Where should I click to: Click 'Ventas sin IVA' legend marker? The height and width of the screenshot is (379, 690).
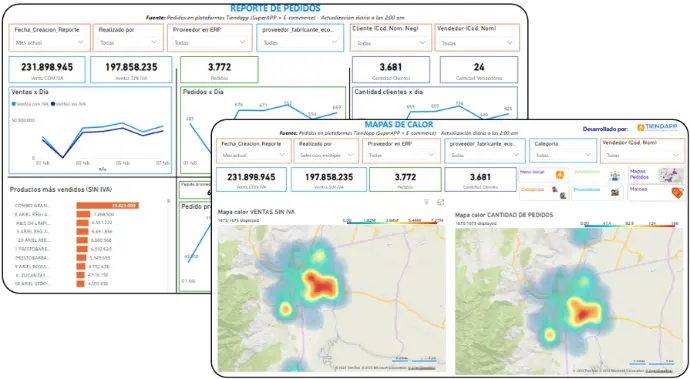[53, 104]
